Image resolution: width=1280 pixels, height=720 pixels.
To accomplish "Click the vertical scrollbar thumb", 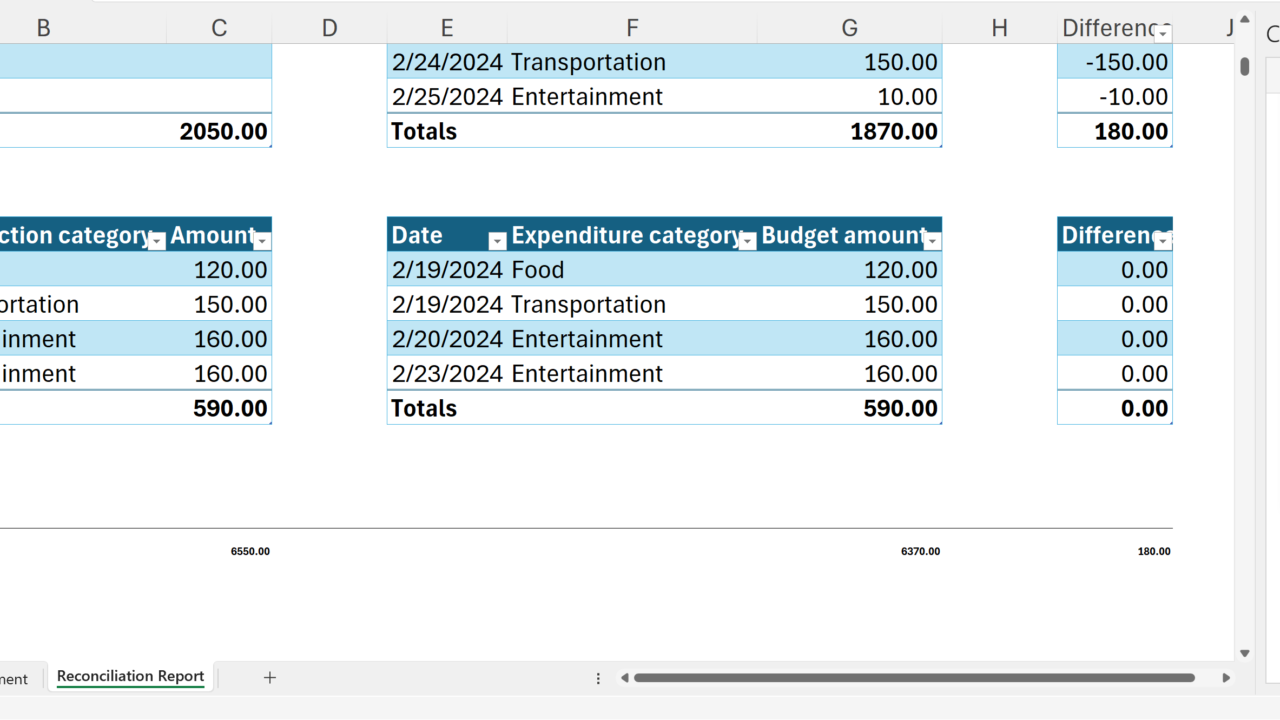I will coord(1245,66).
